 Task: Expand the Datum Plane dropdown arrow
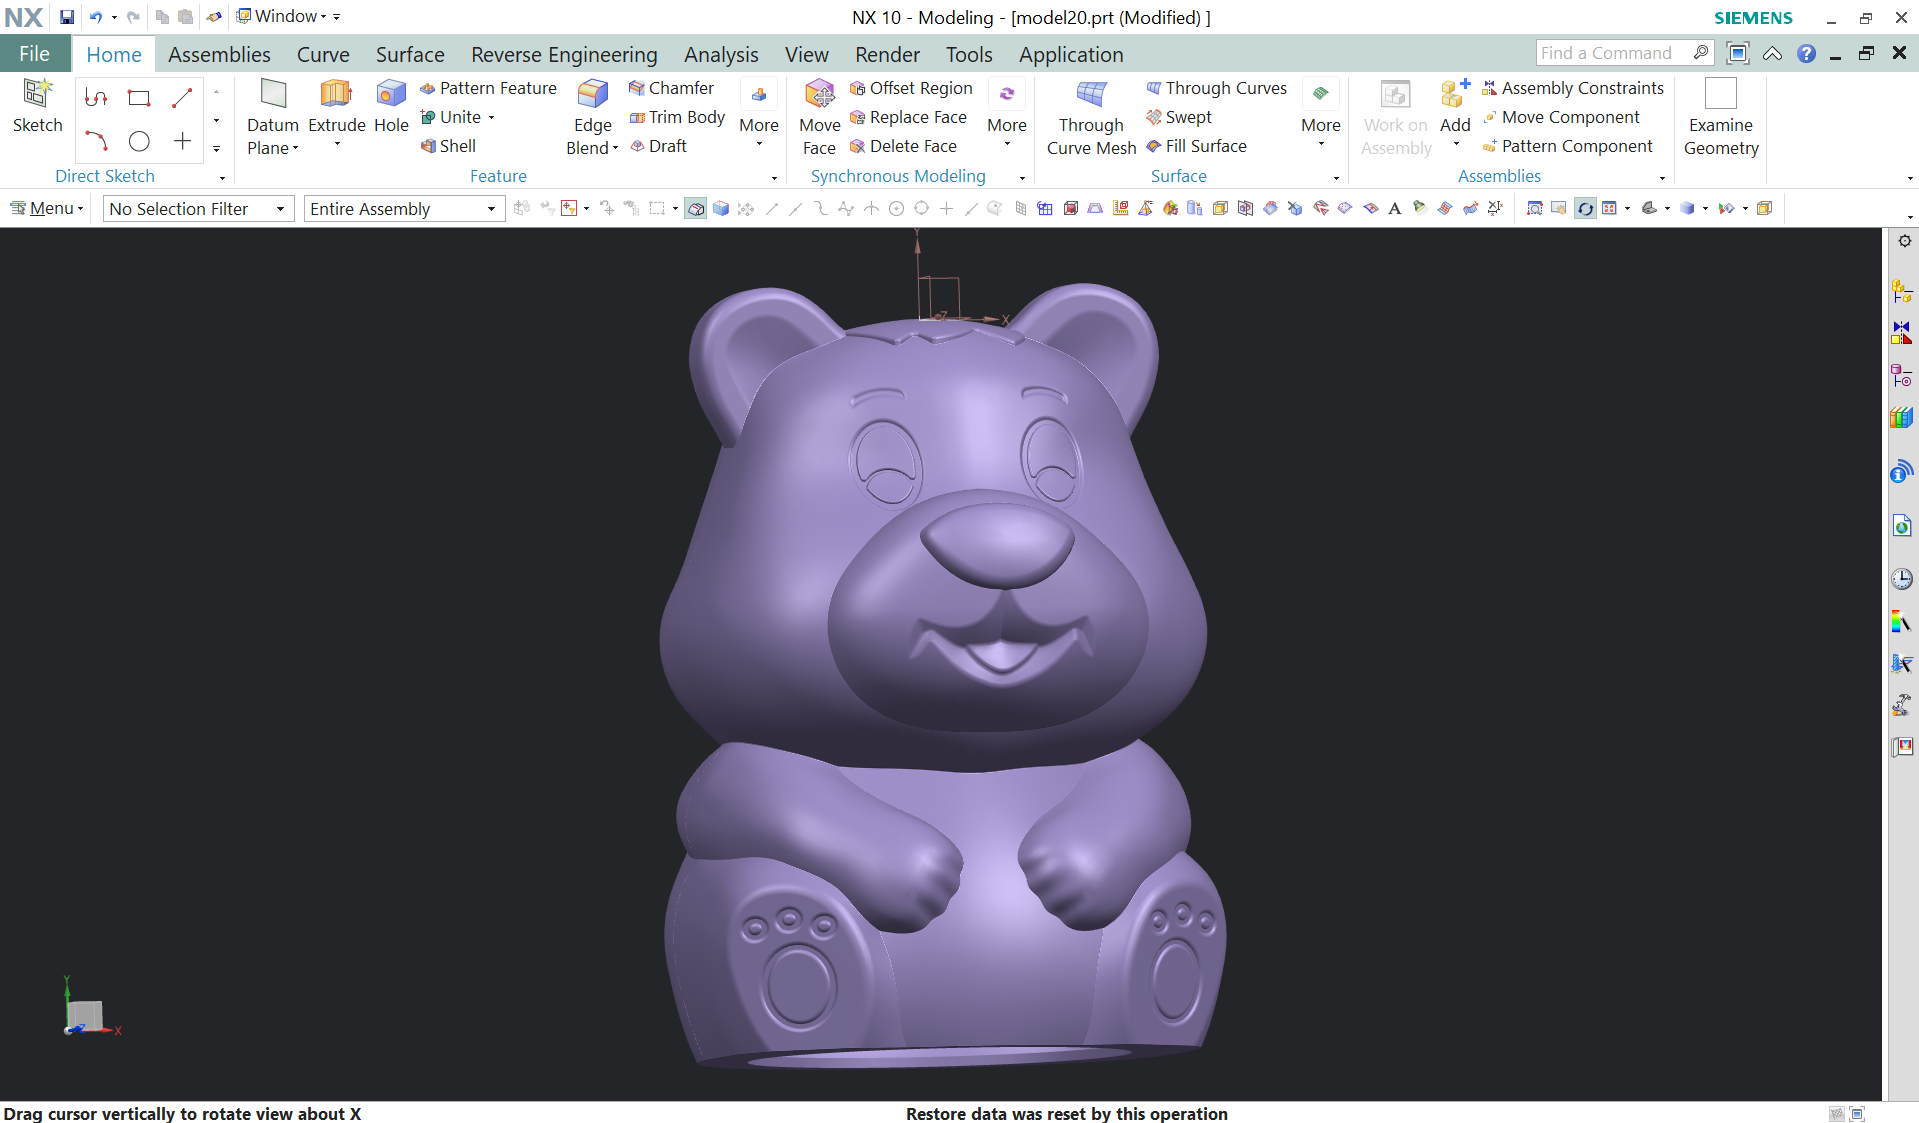pyautogui.click(x=296, y=149)
